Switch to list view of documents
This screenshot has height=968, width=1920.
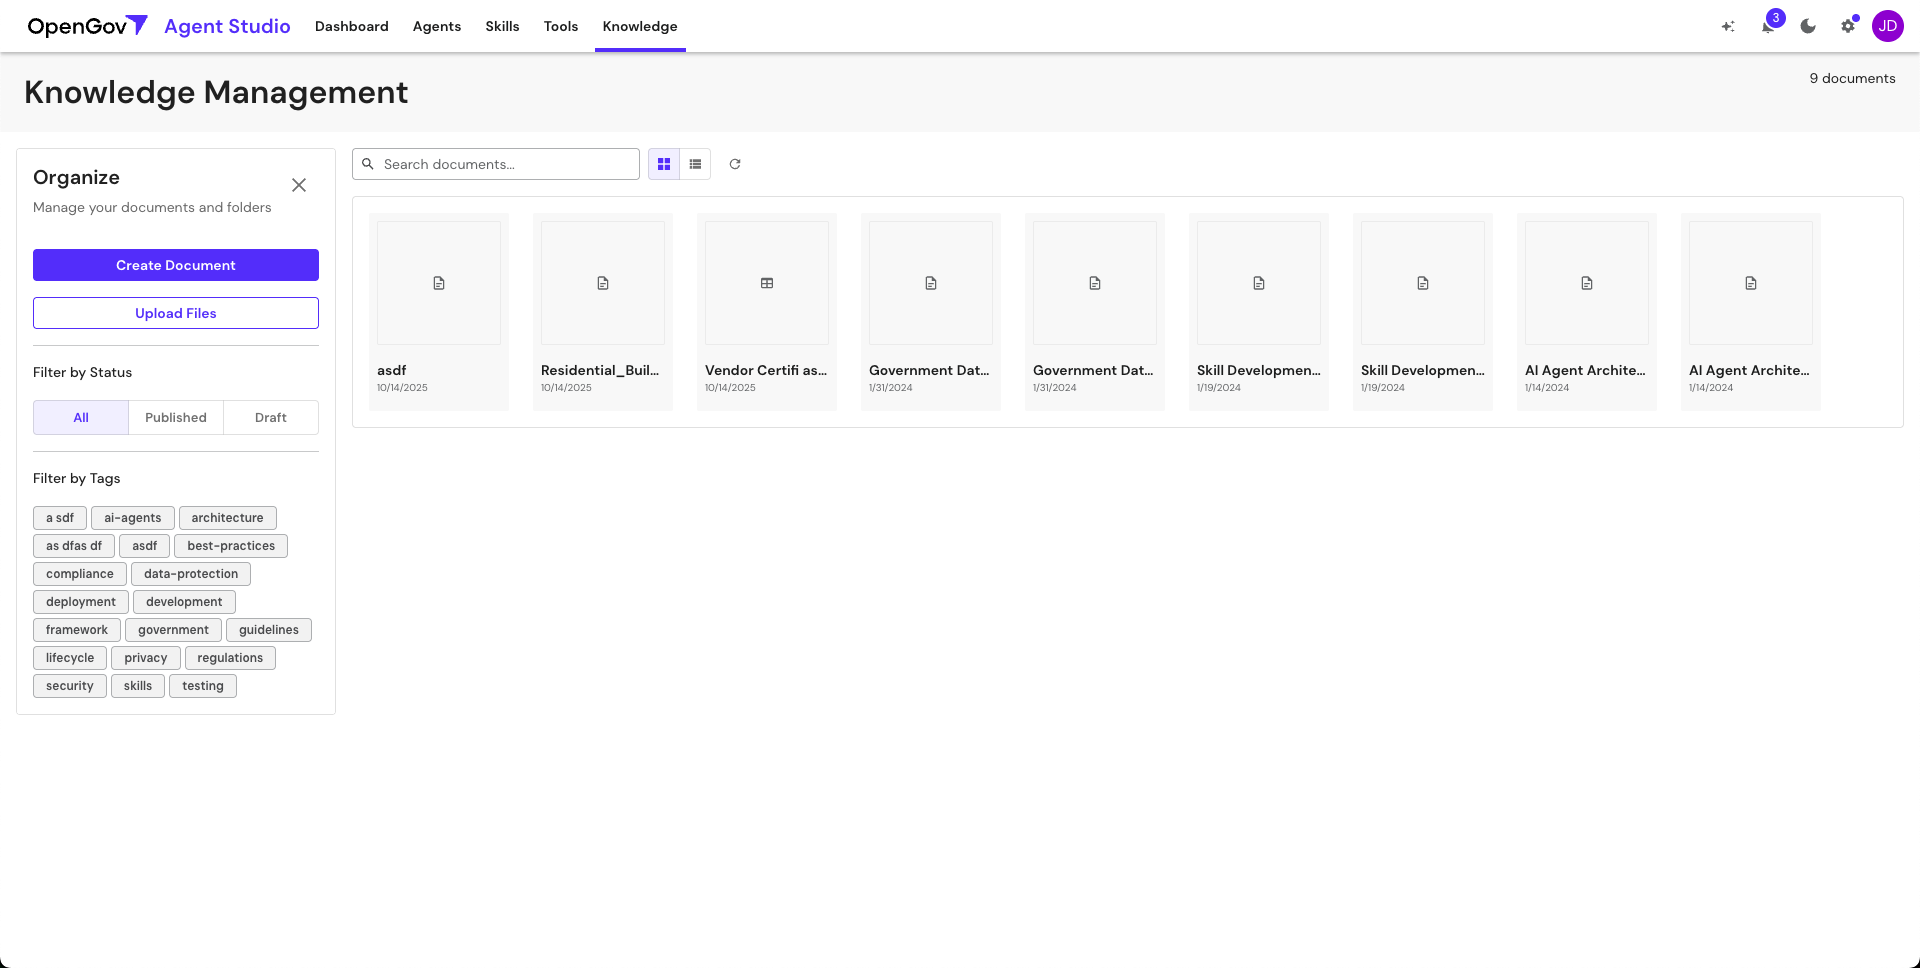695,164
